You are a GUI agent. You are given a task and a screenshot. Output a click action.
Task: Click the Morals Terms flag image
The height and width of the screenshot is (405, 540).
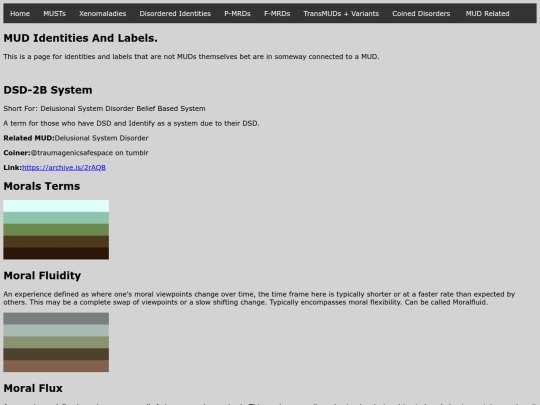pyautogui.click(x=56, y=230)
